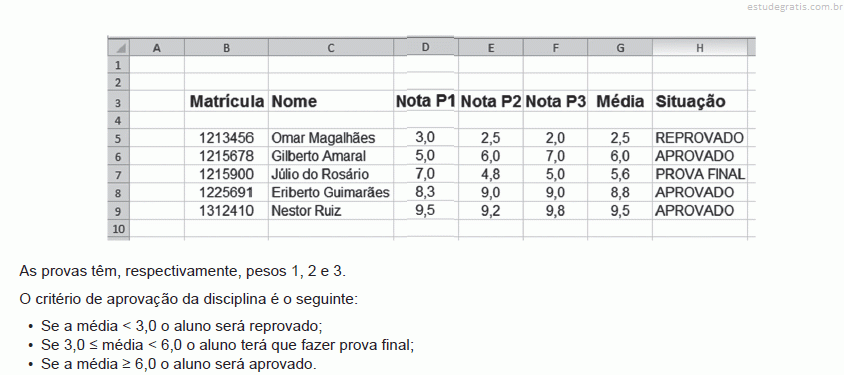This screenshot has width=844, height=375.
Task: Select Júlio do Rosário's média 5,6
Action: (620, 174)
